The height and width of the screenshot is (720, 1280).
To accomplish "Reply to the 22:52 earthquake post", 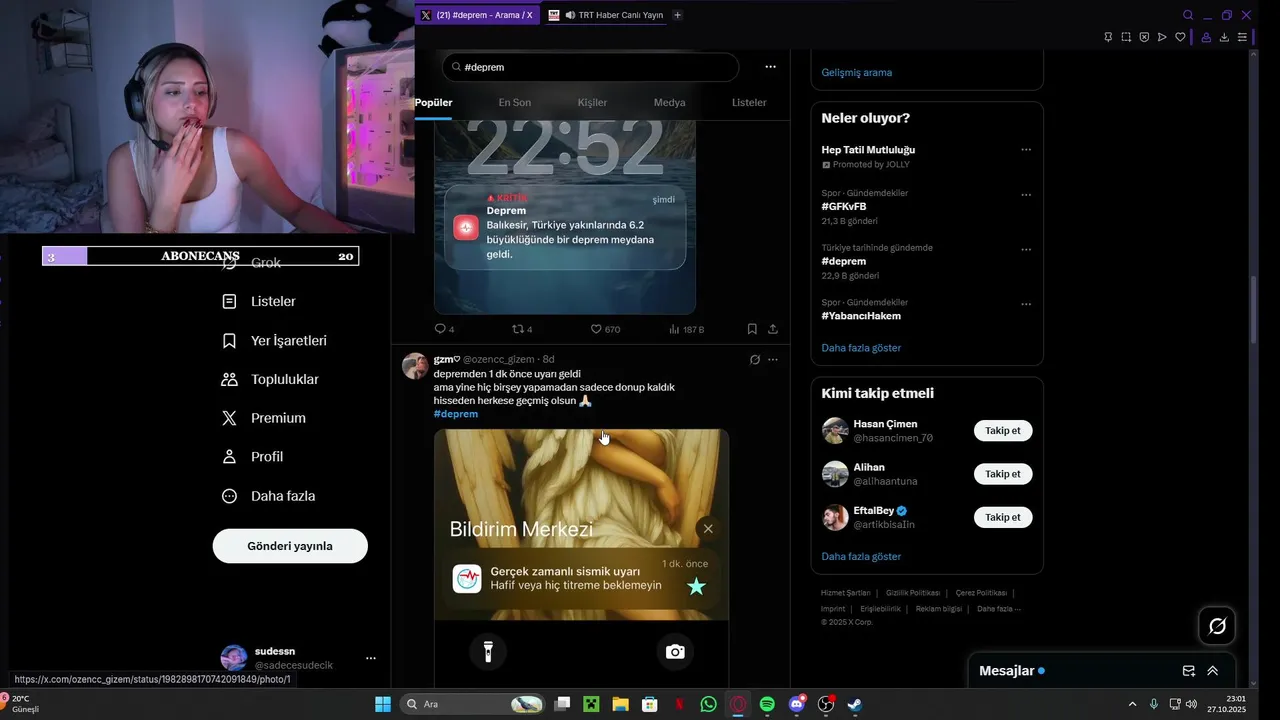I will (444, 329).
